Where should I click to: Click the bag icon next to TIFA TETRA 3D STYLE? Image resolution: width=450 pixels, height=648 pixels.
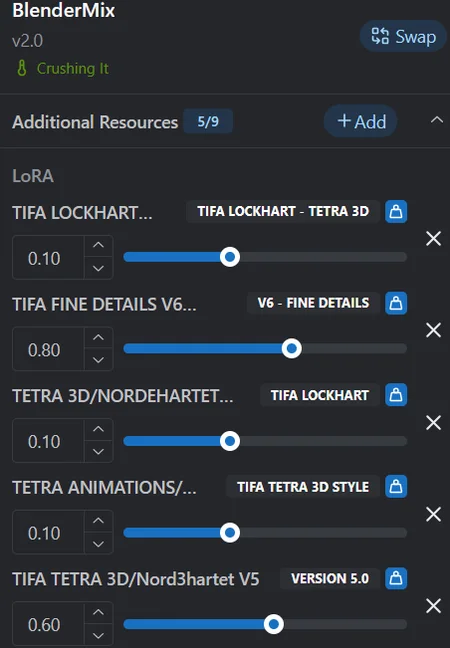[x=396, y=486]
